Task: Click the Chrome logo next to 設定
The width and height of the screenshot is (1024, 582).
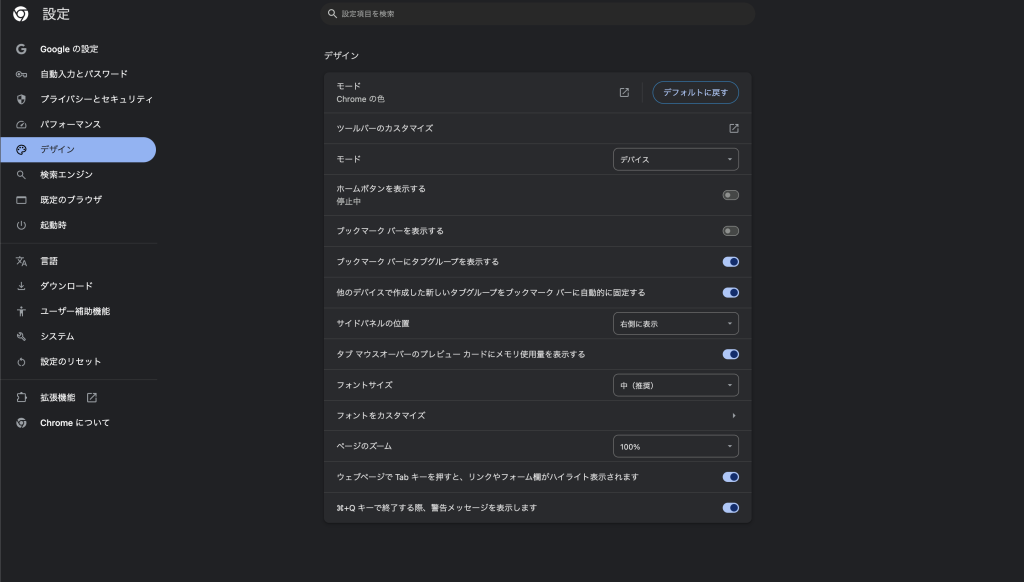Action: (x=20, y=14)
